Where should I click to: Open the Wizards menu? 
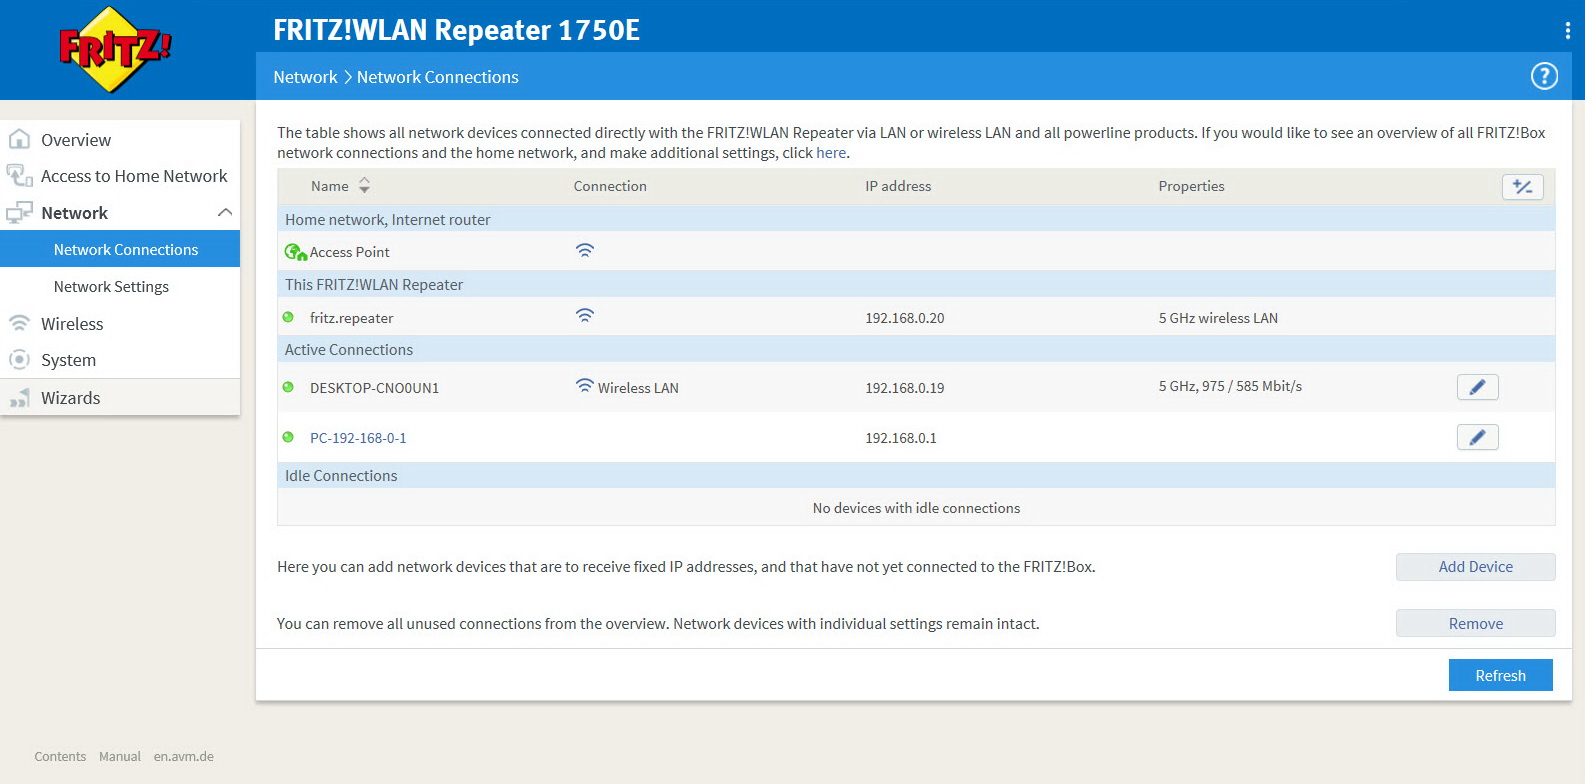click(70, 398)
